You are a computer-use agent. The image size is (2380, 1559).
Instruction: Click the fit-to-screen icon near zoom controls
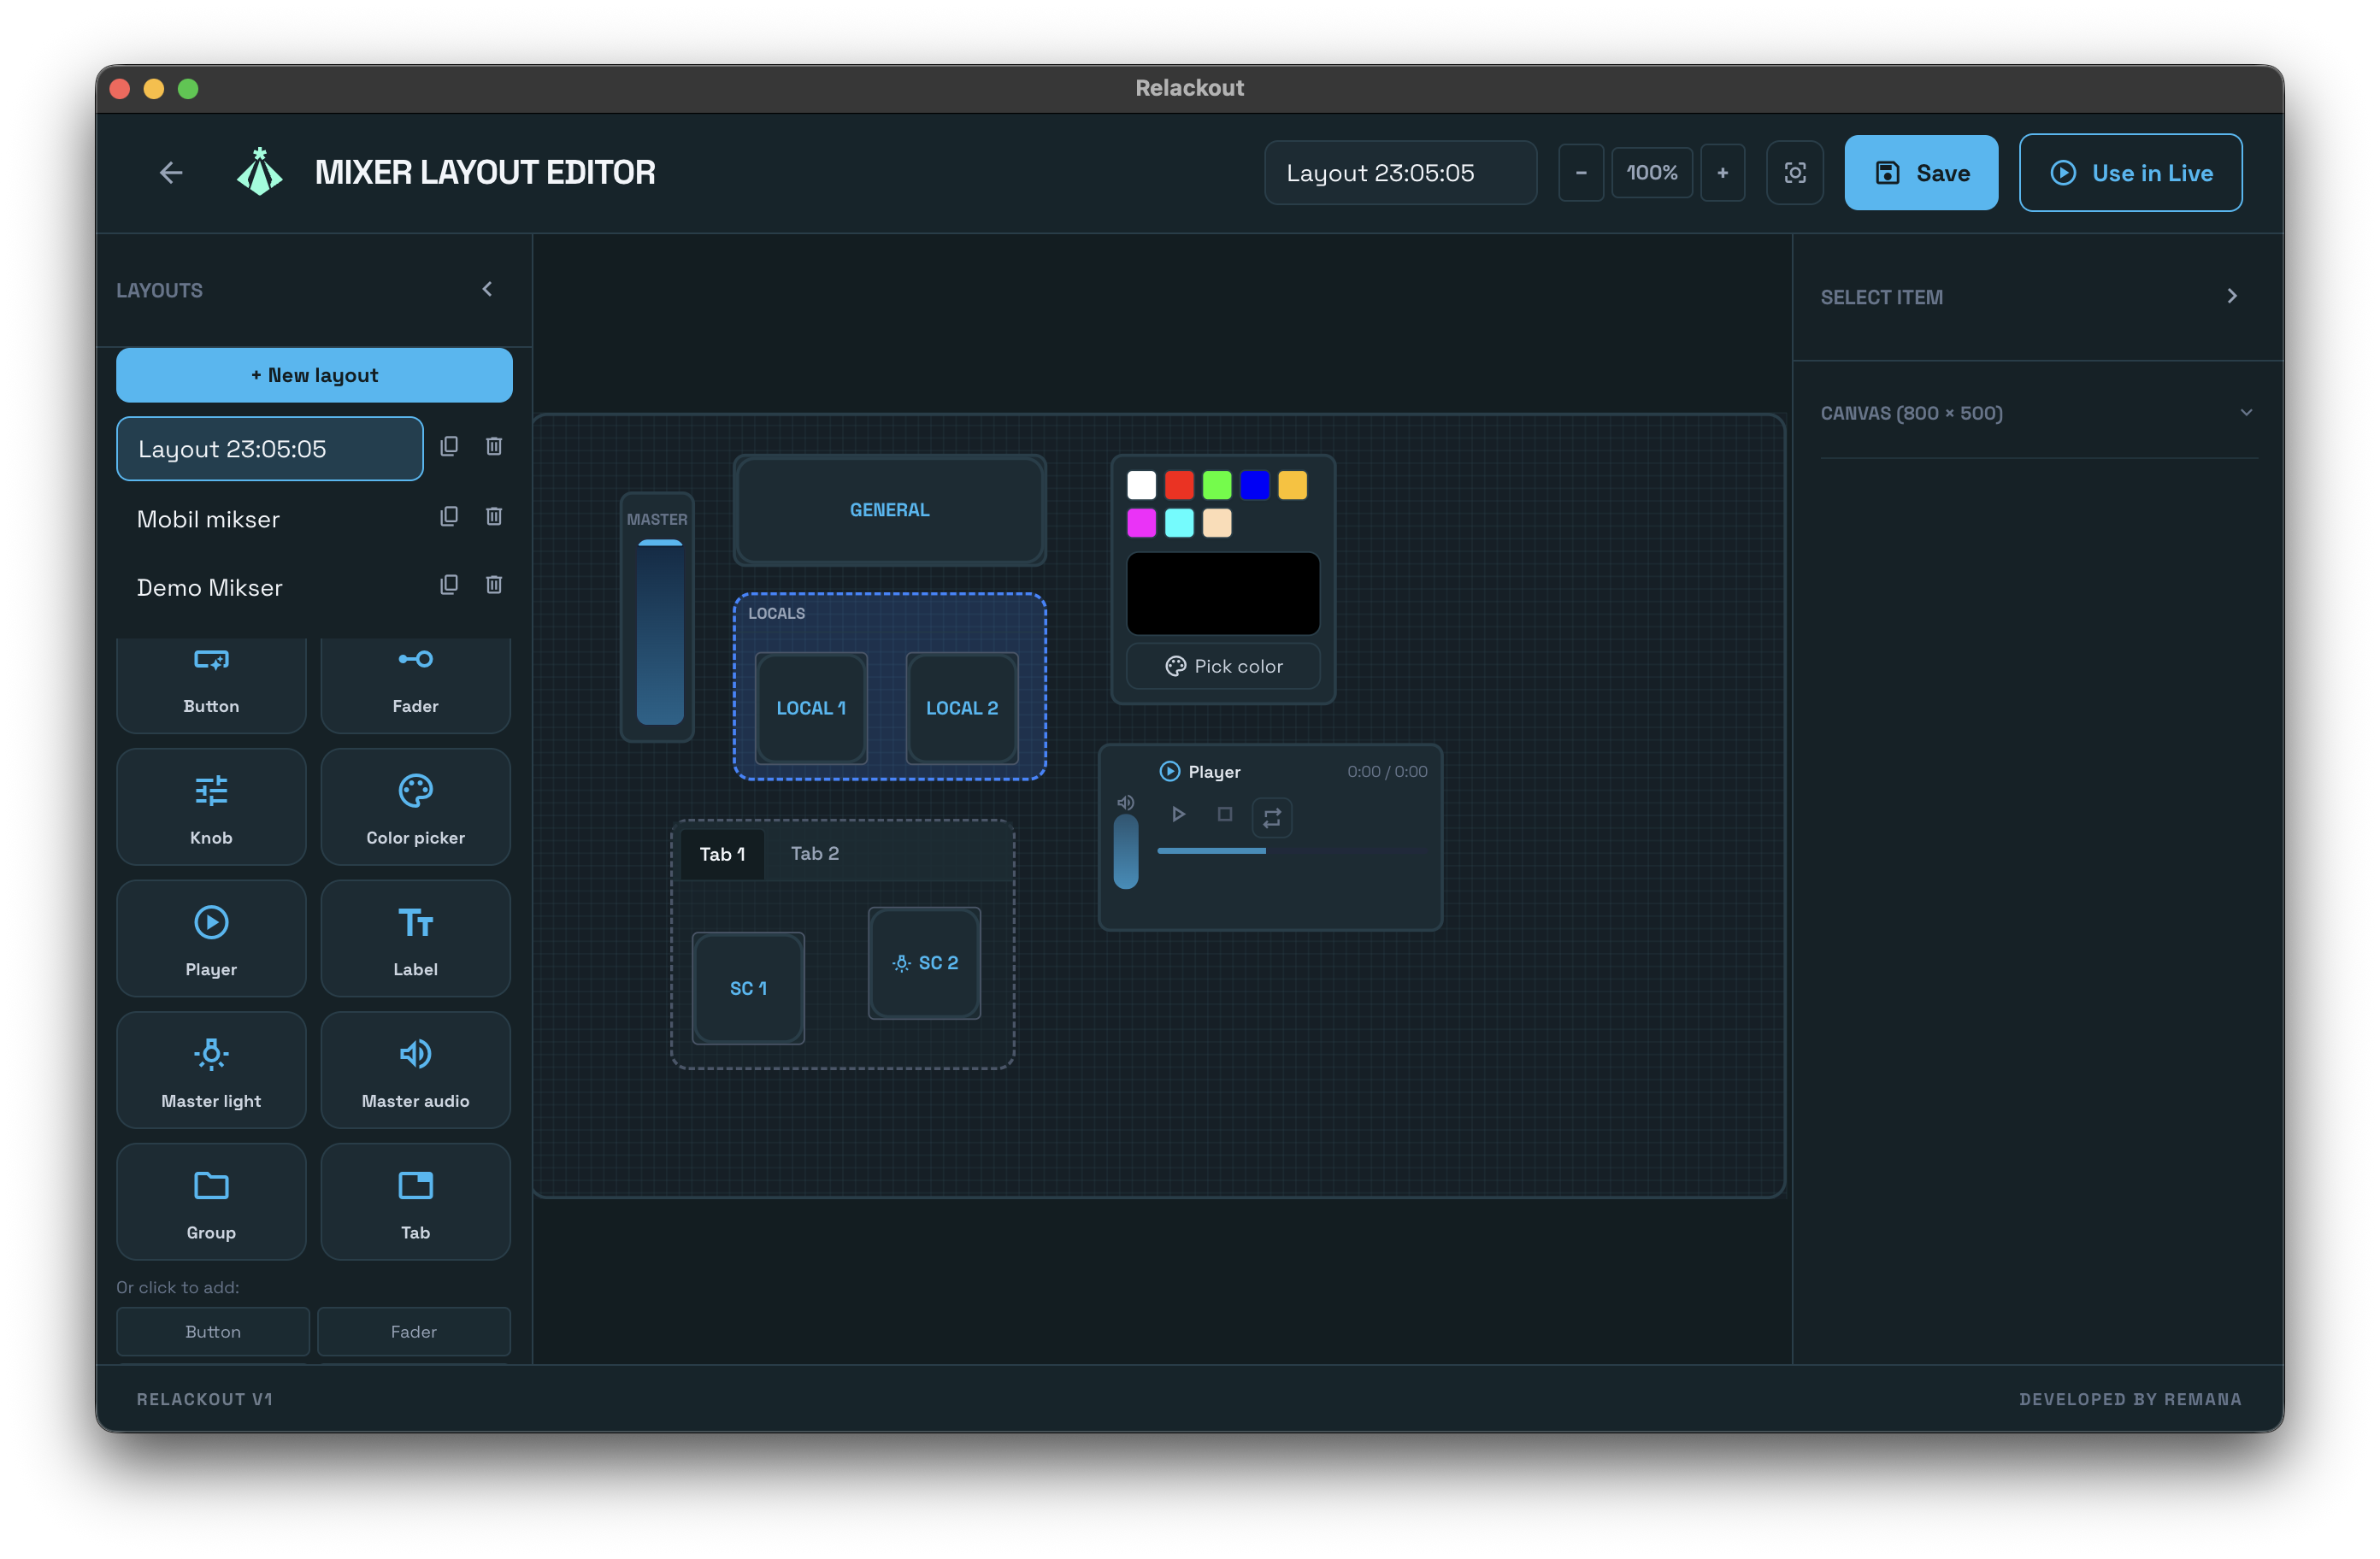click(x=1794, y=173)
